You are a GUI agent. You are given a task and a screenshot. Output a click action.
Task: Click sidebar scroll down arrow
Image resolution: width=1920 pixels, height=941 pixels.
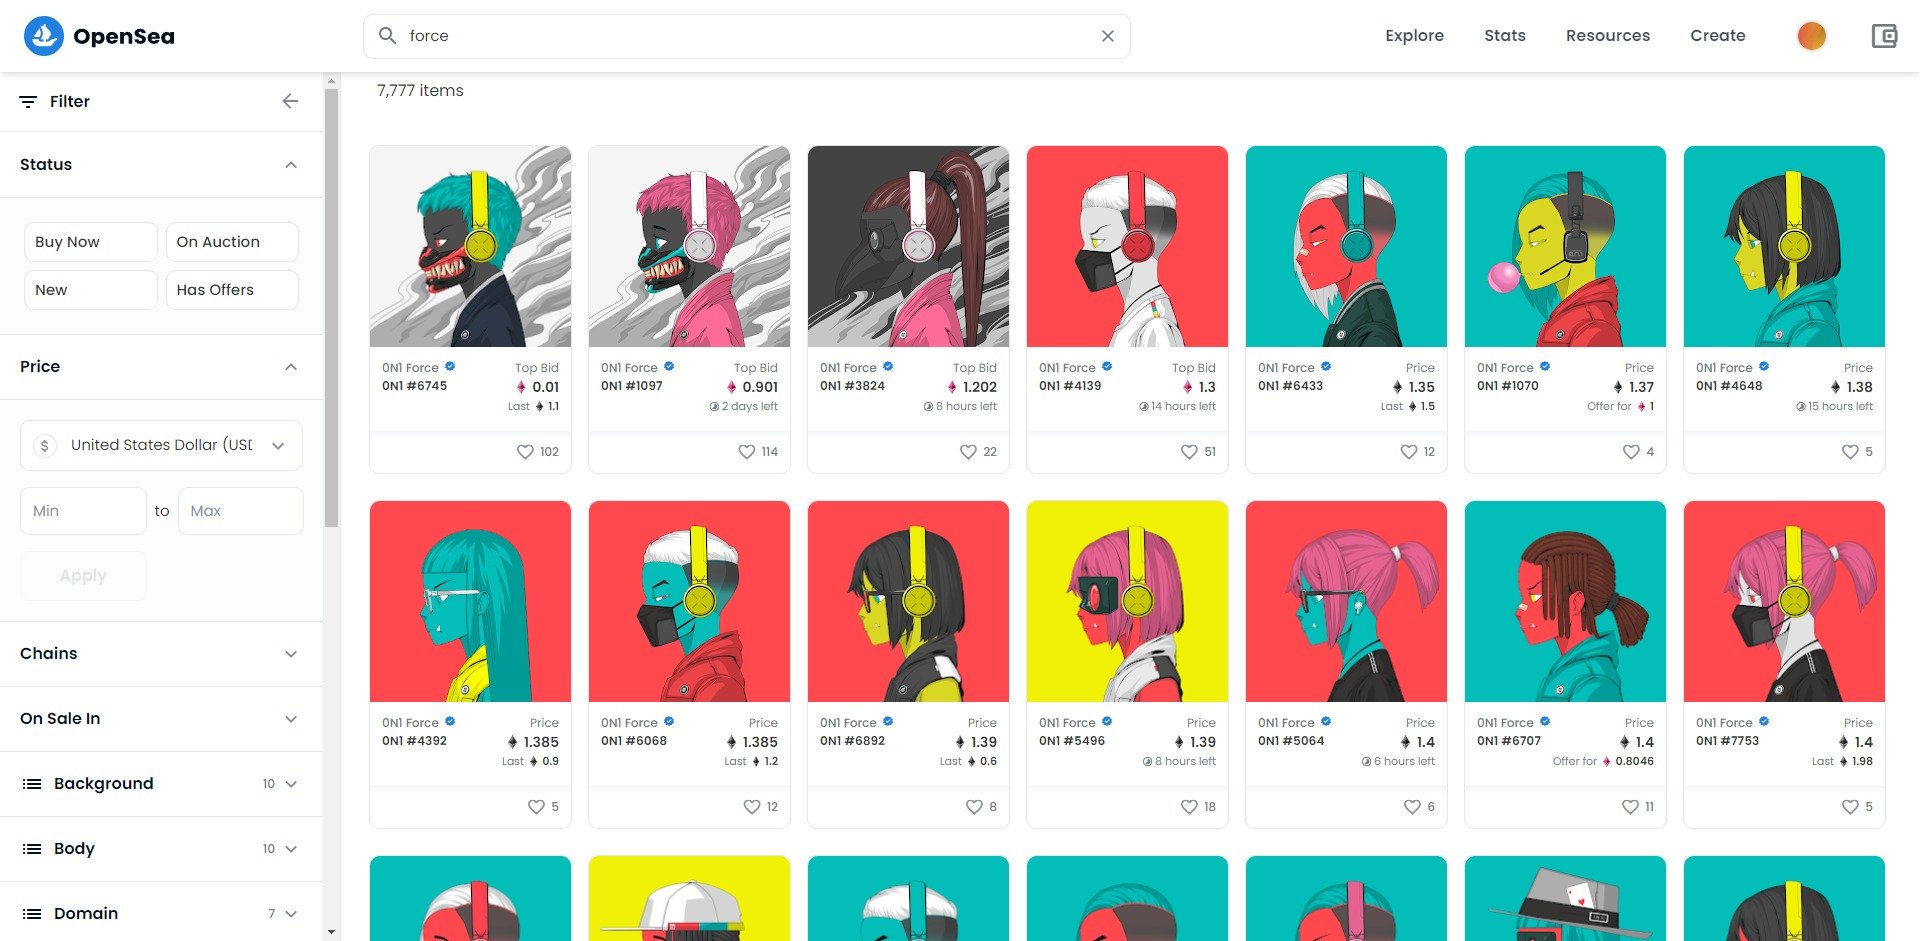click(x=332, y=932)
